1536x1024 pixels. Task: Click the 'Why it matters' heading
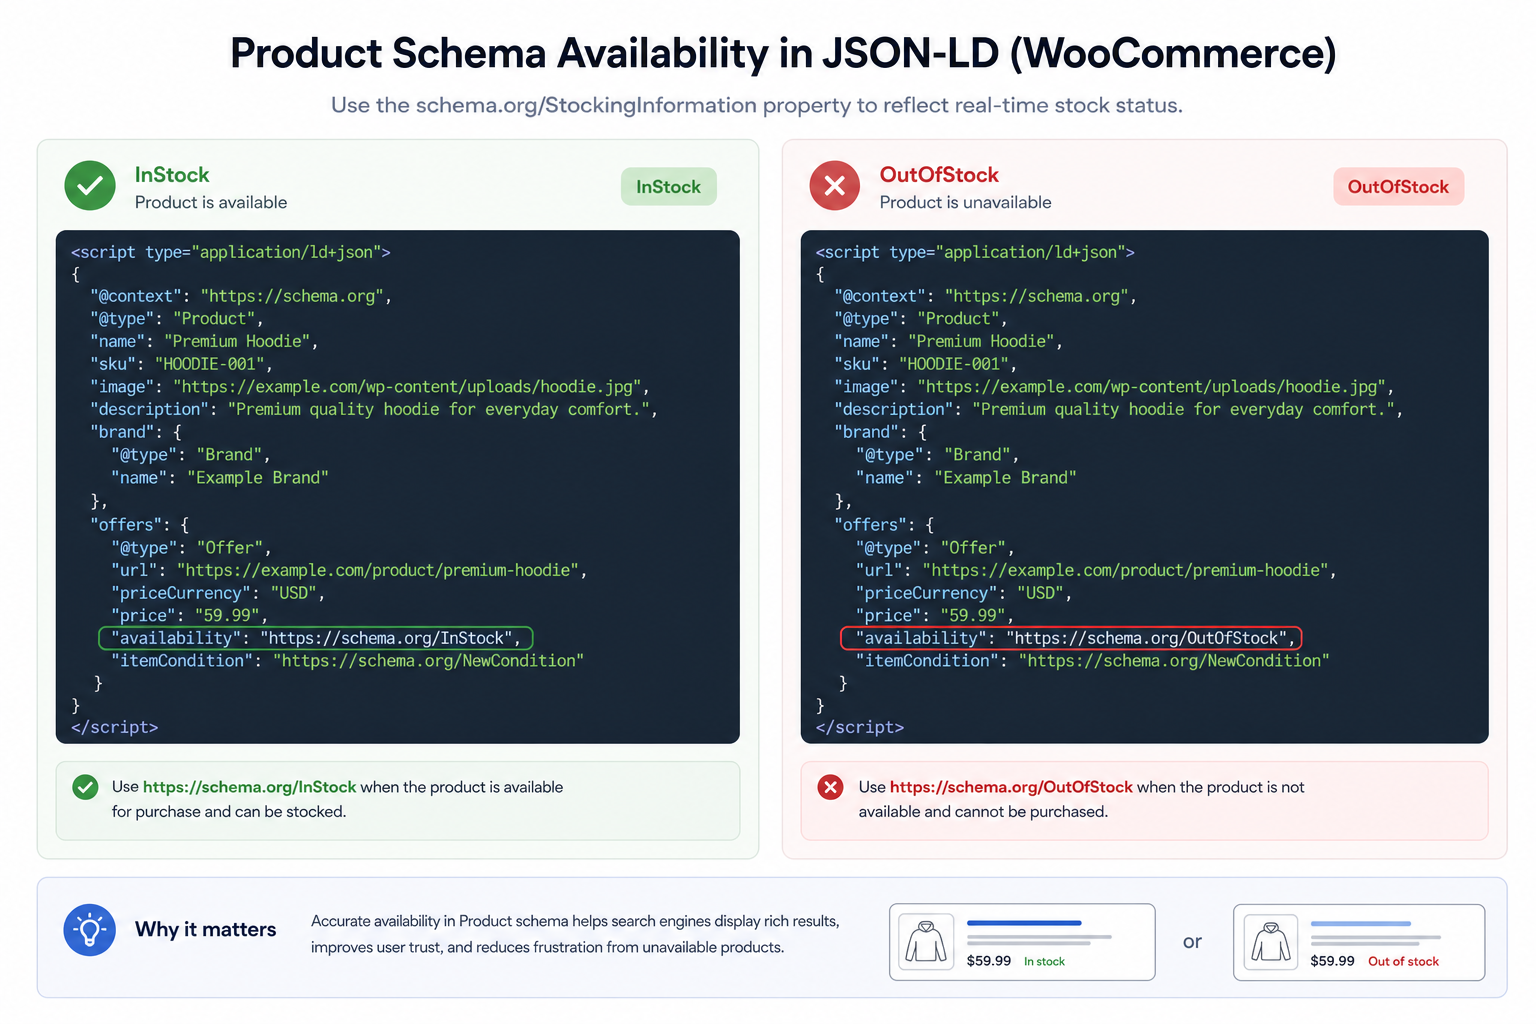click(205, 929)
